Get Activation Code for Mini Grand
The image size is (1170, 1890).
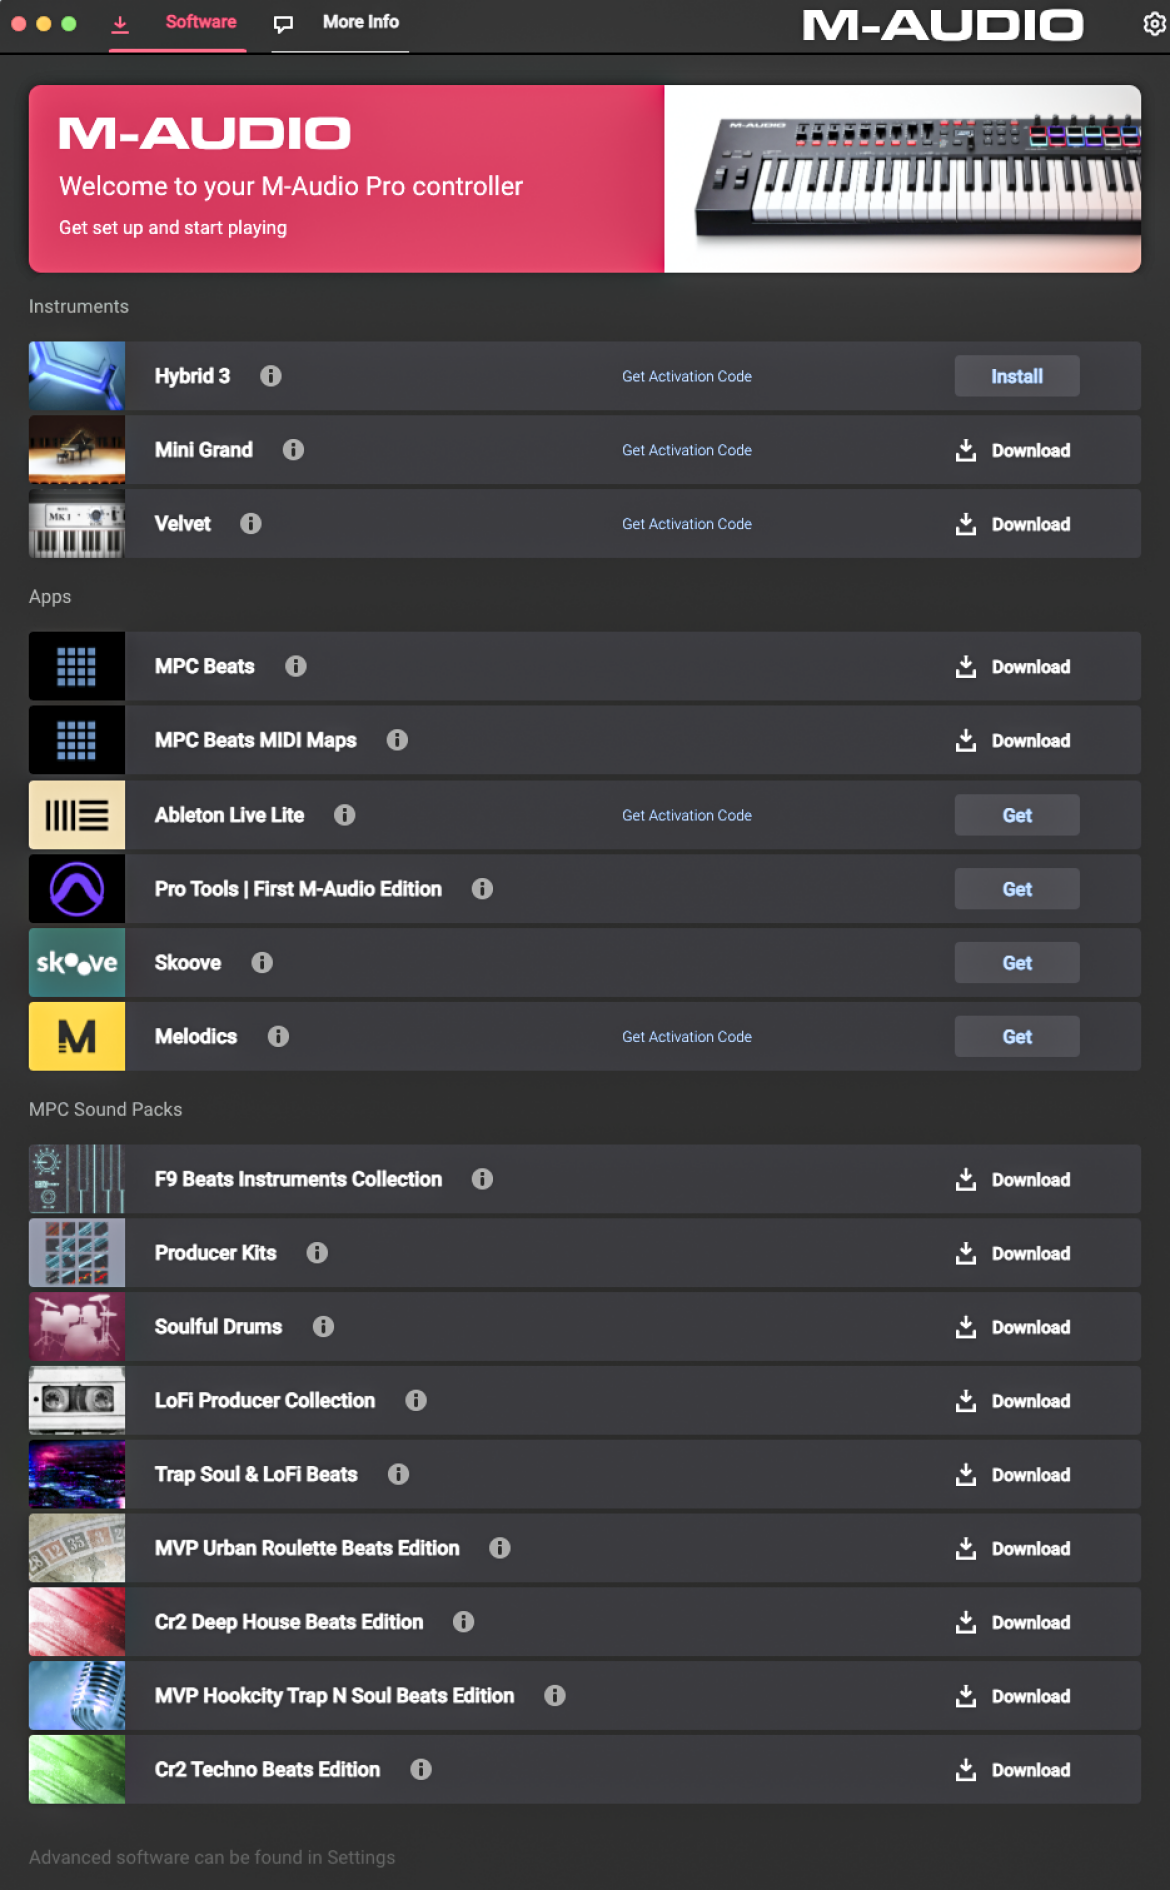click(x=687, y=451)
